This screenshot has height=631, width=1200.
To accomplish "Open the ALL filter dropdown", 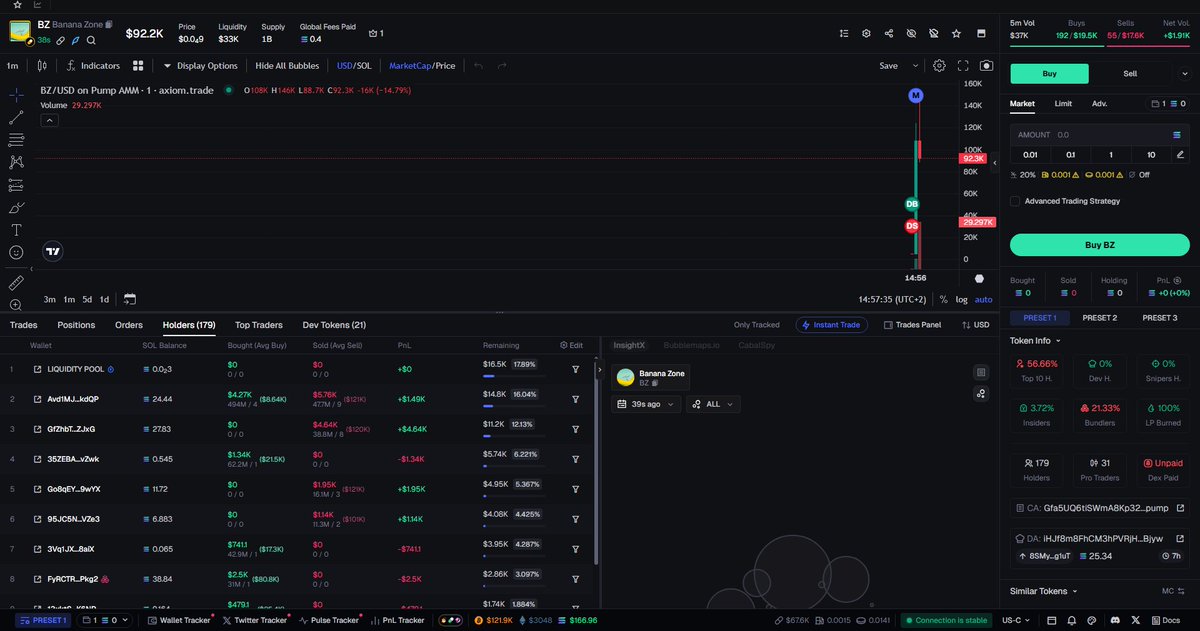I will (x=713, y=404).
